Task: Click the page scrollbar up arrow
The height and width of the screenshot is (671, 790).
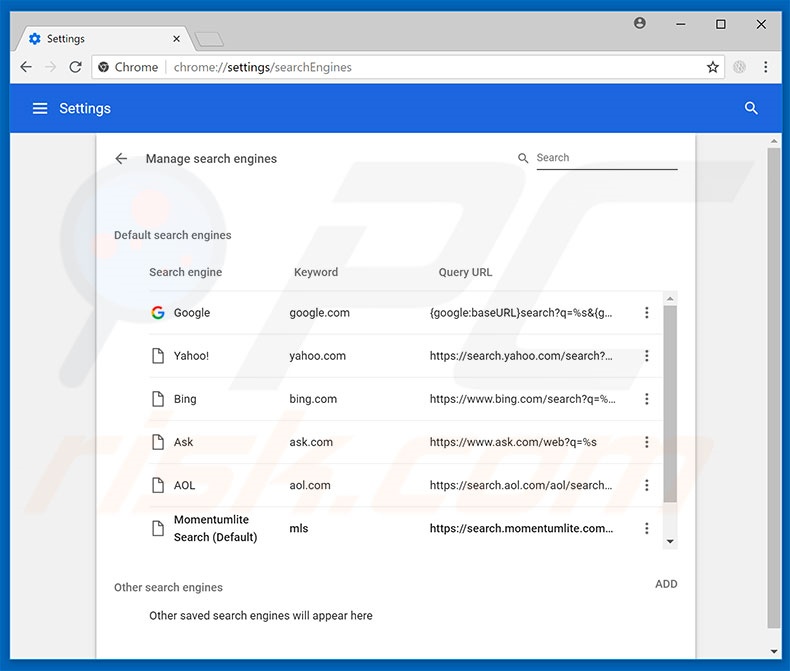Action: tap(774, 142)
